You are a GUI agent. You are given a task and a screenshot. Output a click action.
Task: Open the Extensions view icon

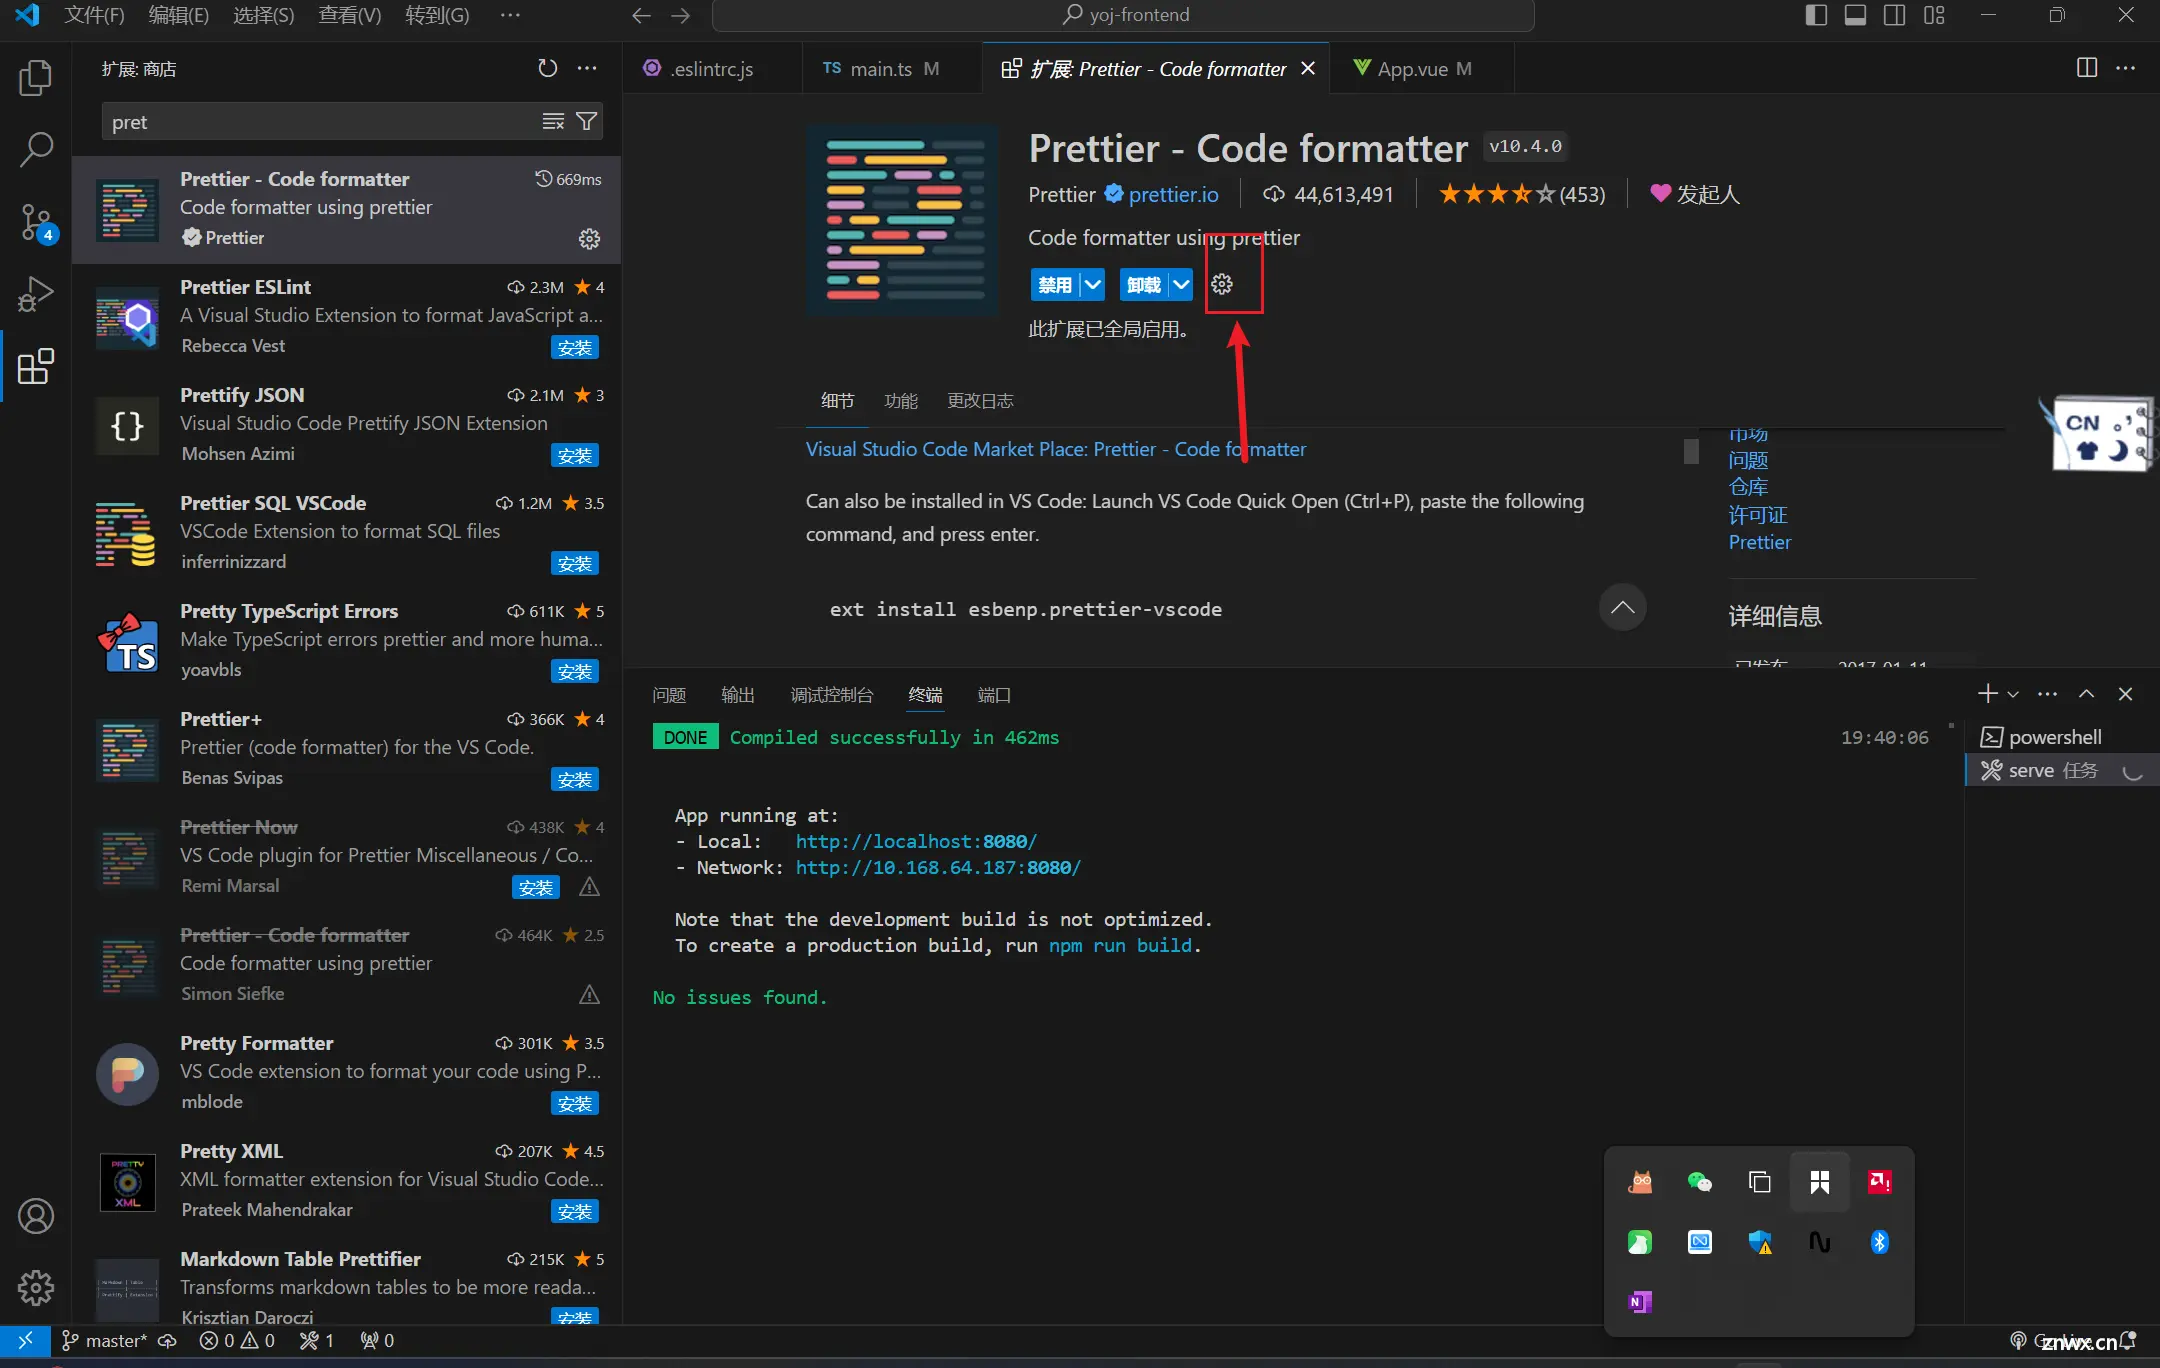(36, 366)
